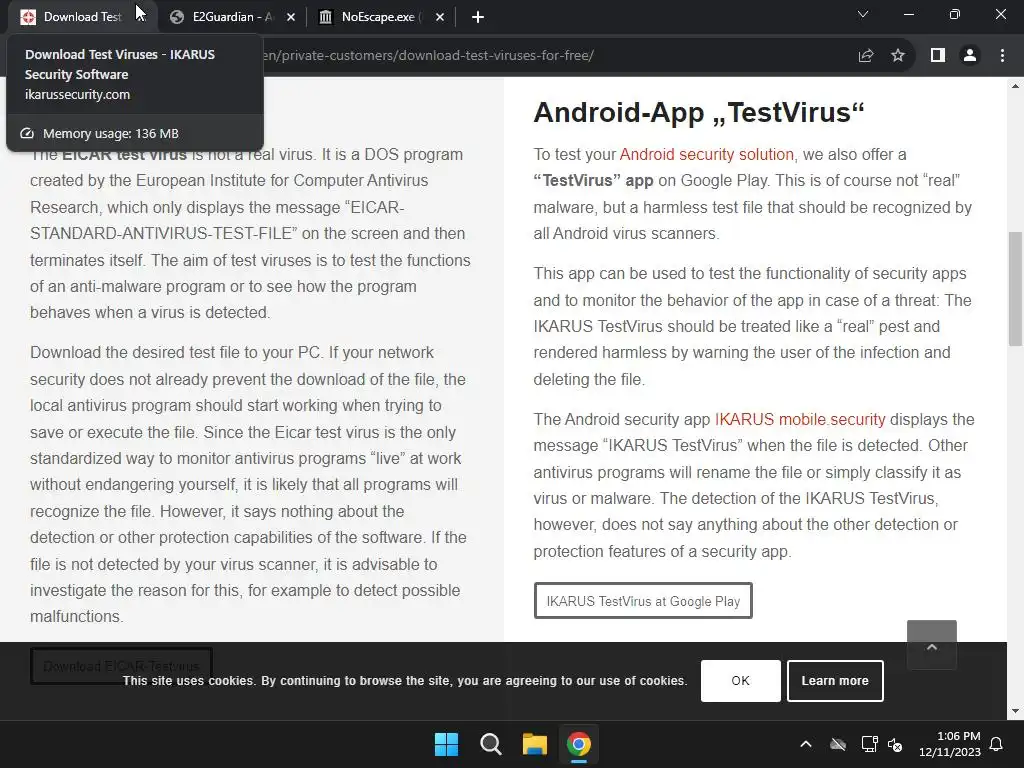The image size is (1024, 768).
Task: Click the share this page icon
Action: pos(866,56)
